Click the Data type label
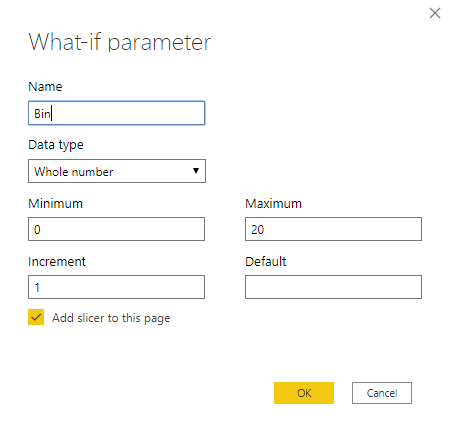Image resolution: width=449 pixels, height=432 pixels. point(56,145)
